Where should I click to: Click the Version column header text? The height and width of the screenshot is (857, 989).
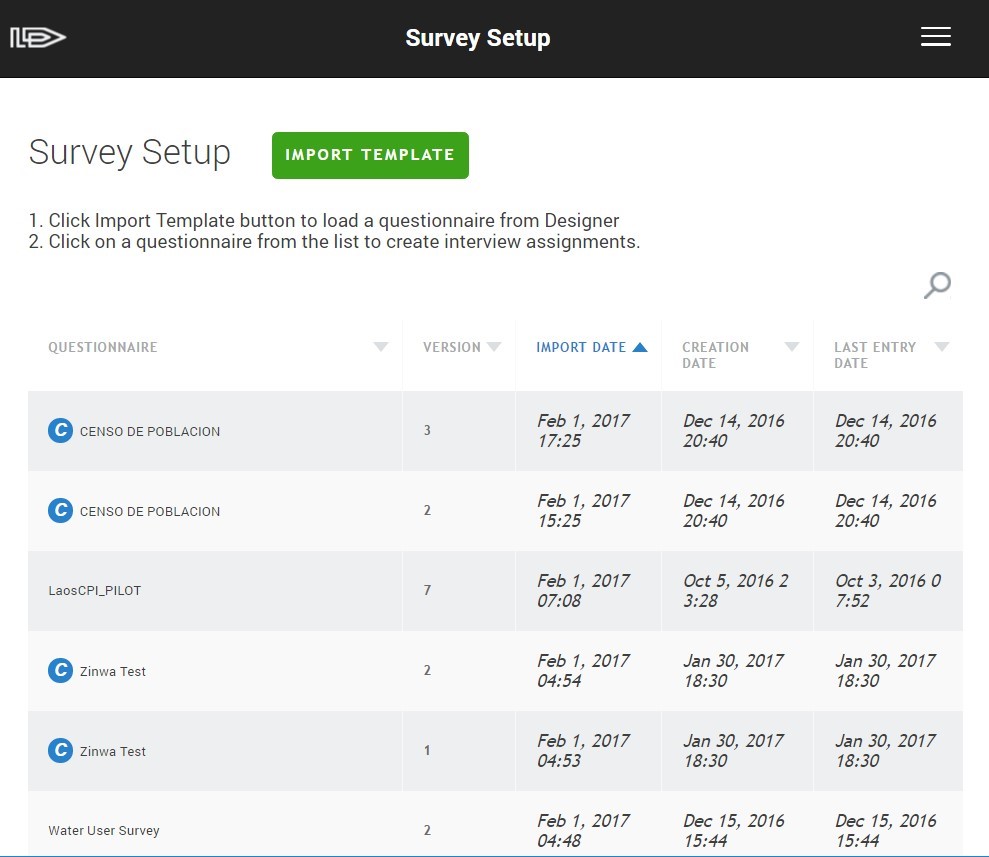point(452,347)
